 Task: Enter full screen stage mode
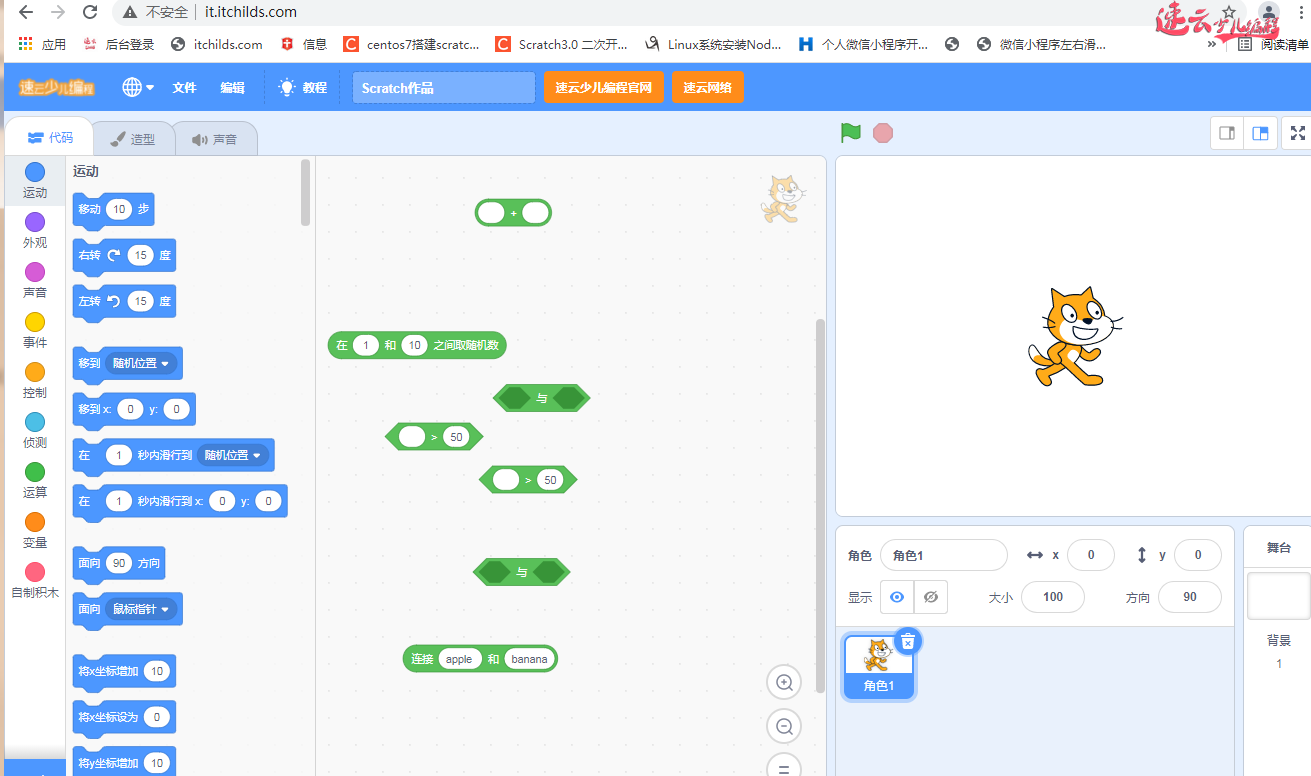1297,133
